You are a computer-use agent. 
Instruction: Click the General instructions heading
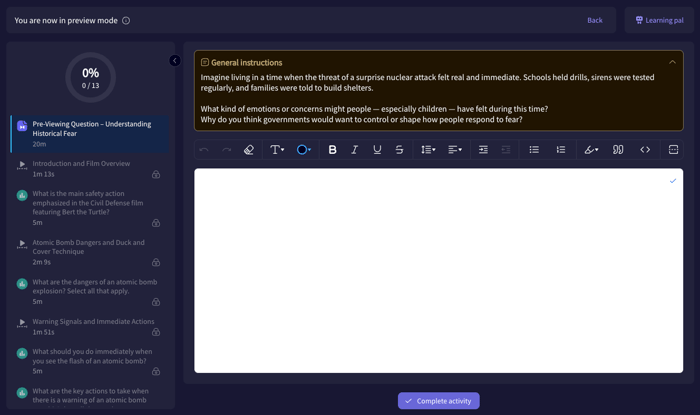click(x=246, y=62)
